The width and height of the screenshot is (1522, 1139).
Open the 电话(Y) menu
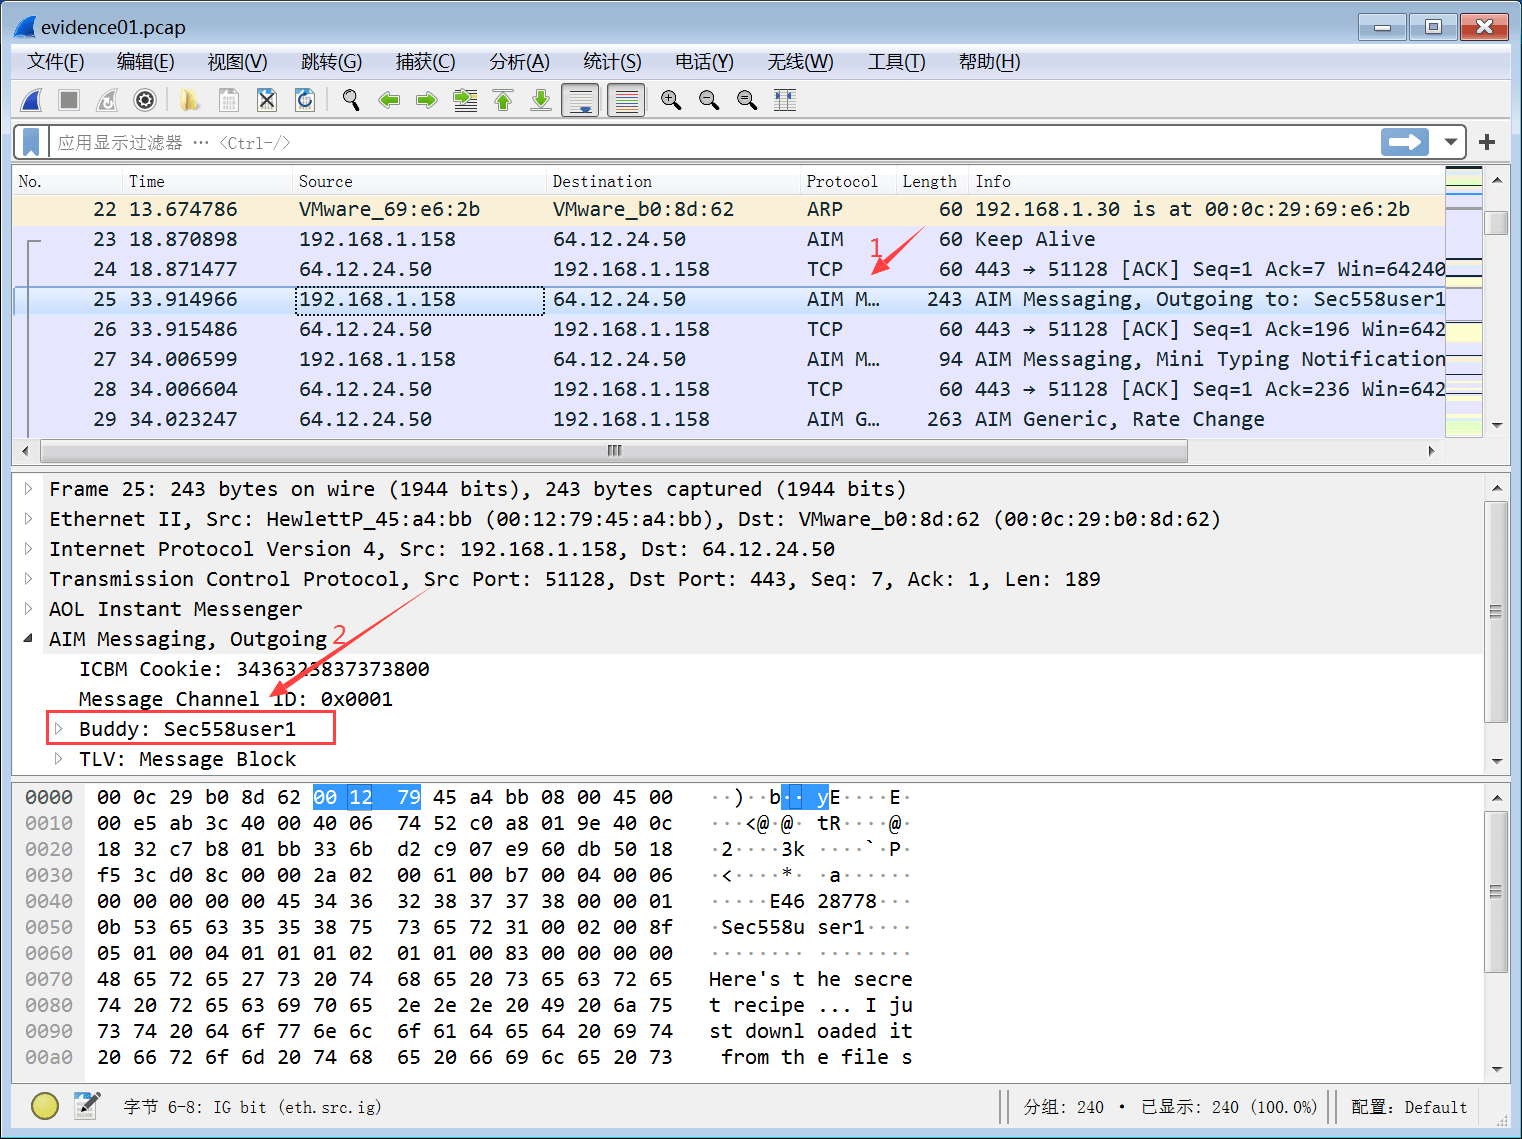pyautogui.click(x=704, y=62)
